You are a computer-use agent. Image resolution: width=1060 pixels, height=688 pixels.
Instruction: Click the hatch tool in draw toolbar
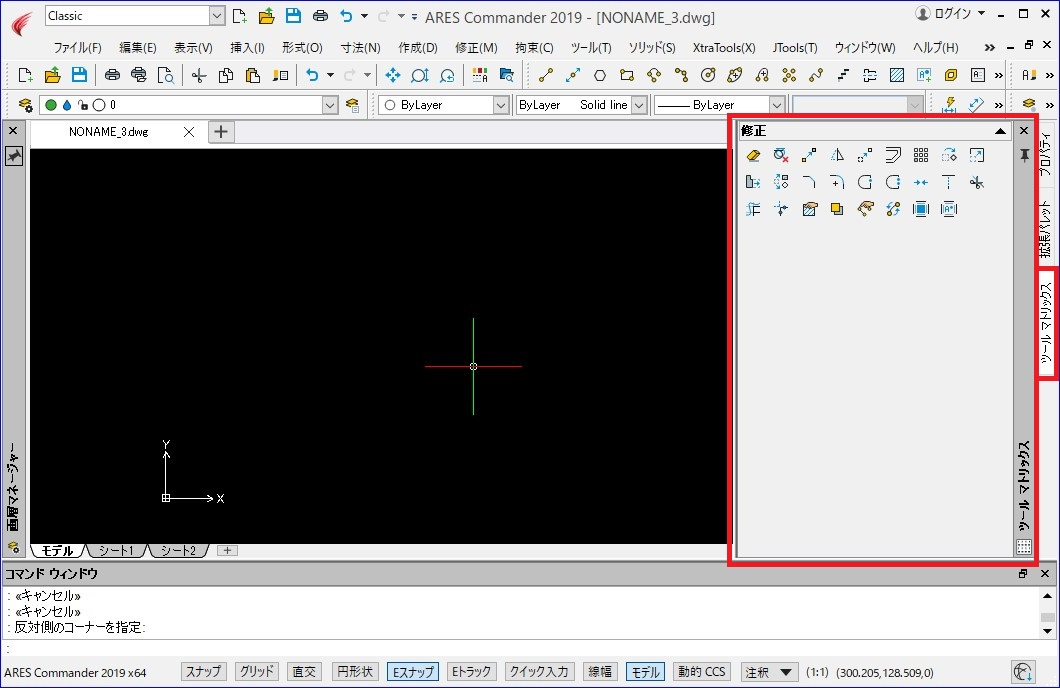tap(897, 75)
